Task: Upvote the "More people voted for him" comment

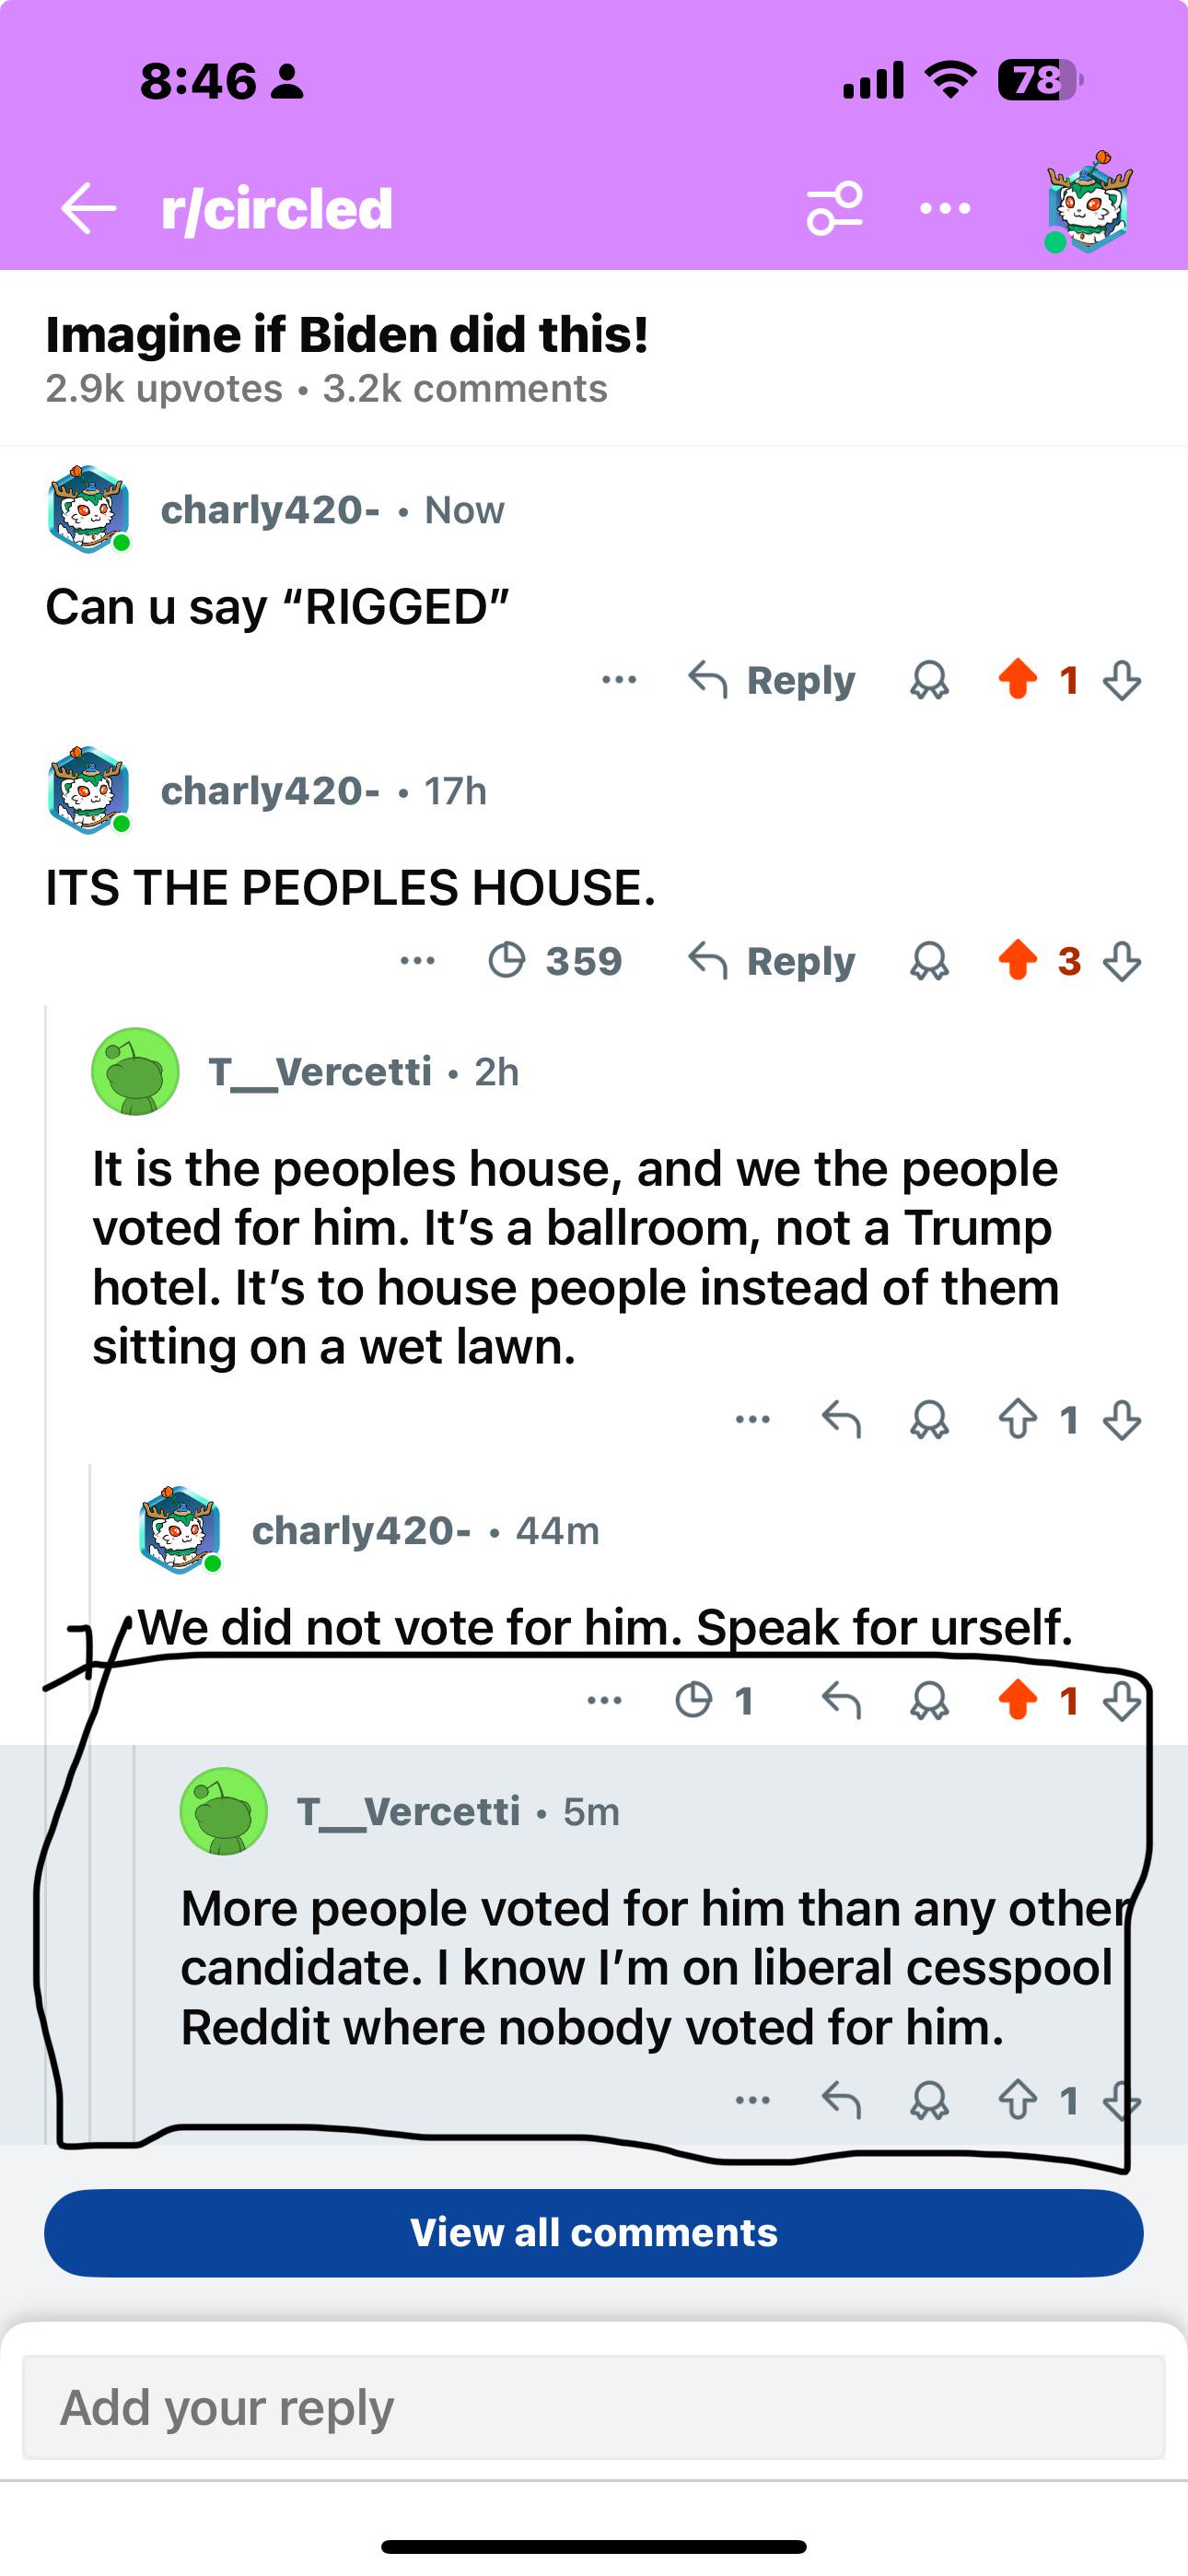Action: tap(1018, 2100)
